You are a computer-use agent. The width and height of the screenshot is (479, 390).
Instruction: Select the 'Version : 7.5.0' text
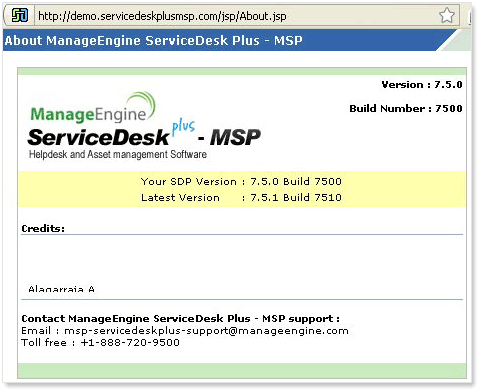422,85
